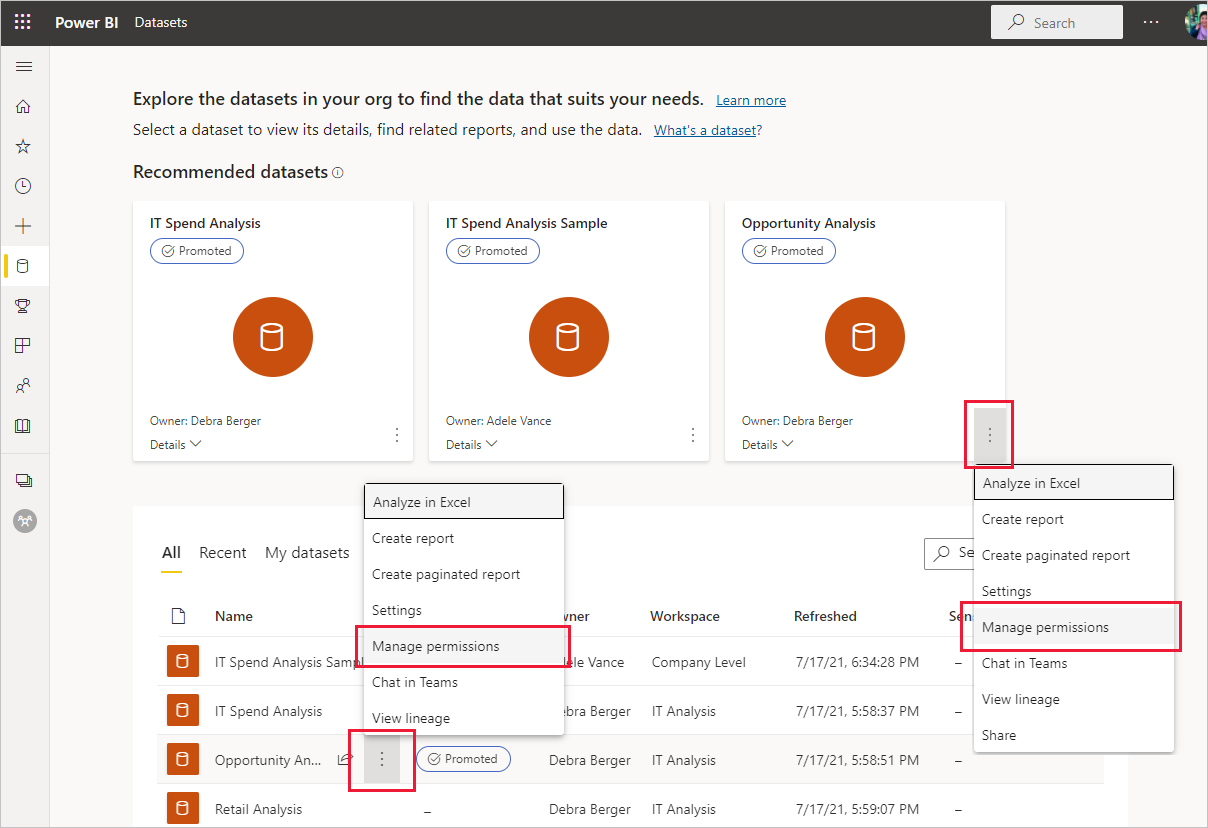Open more options on IT Spend Analysis card
The height and width of the screenshot is (828, 1208).
(x=397, y=435)
